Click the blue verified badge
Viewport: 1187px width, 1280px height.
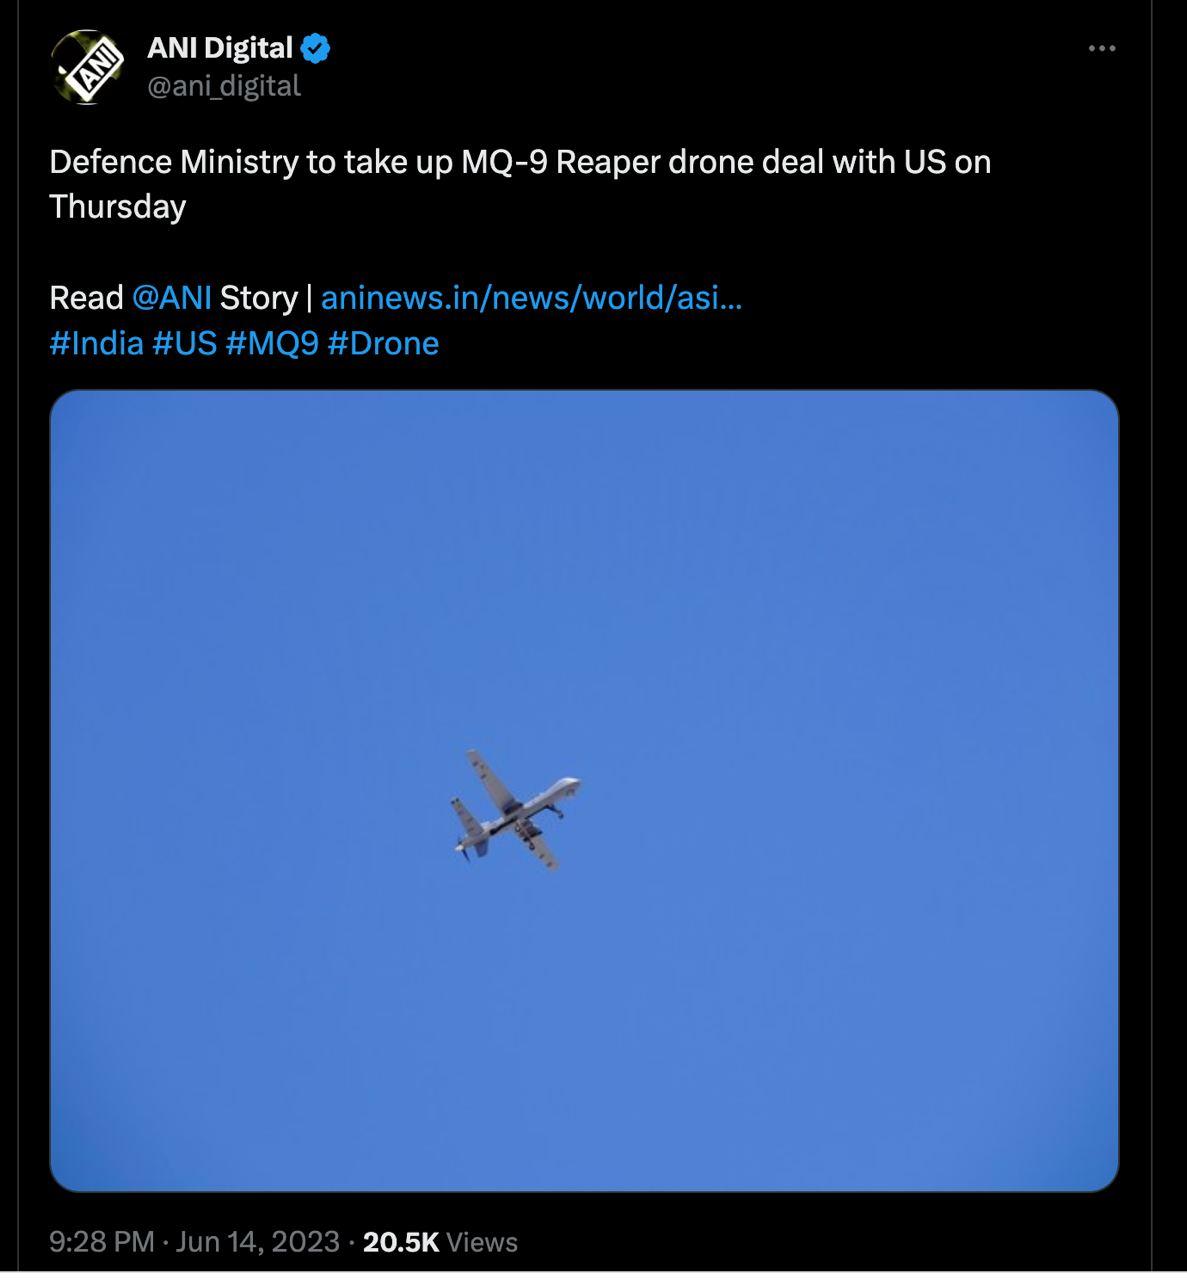point(315,48)
